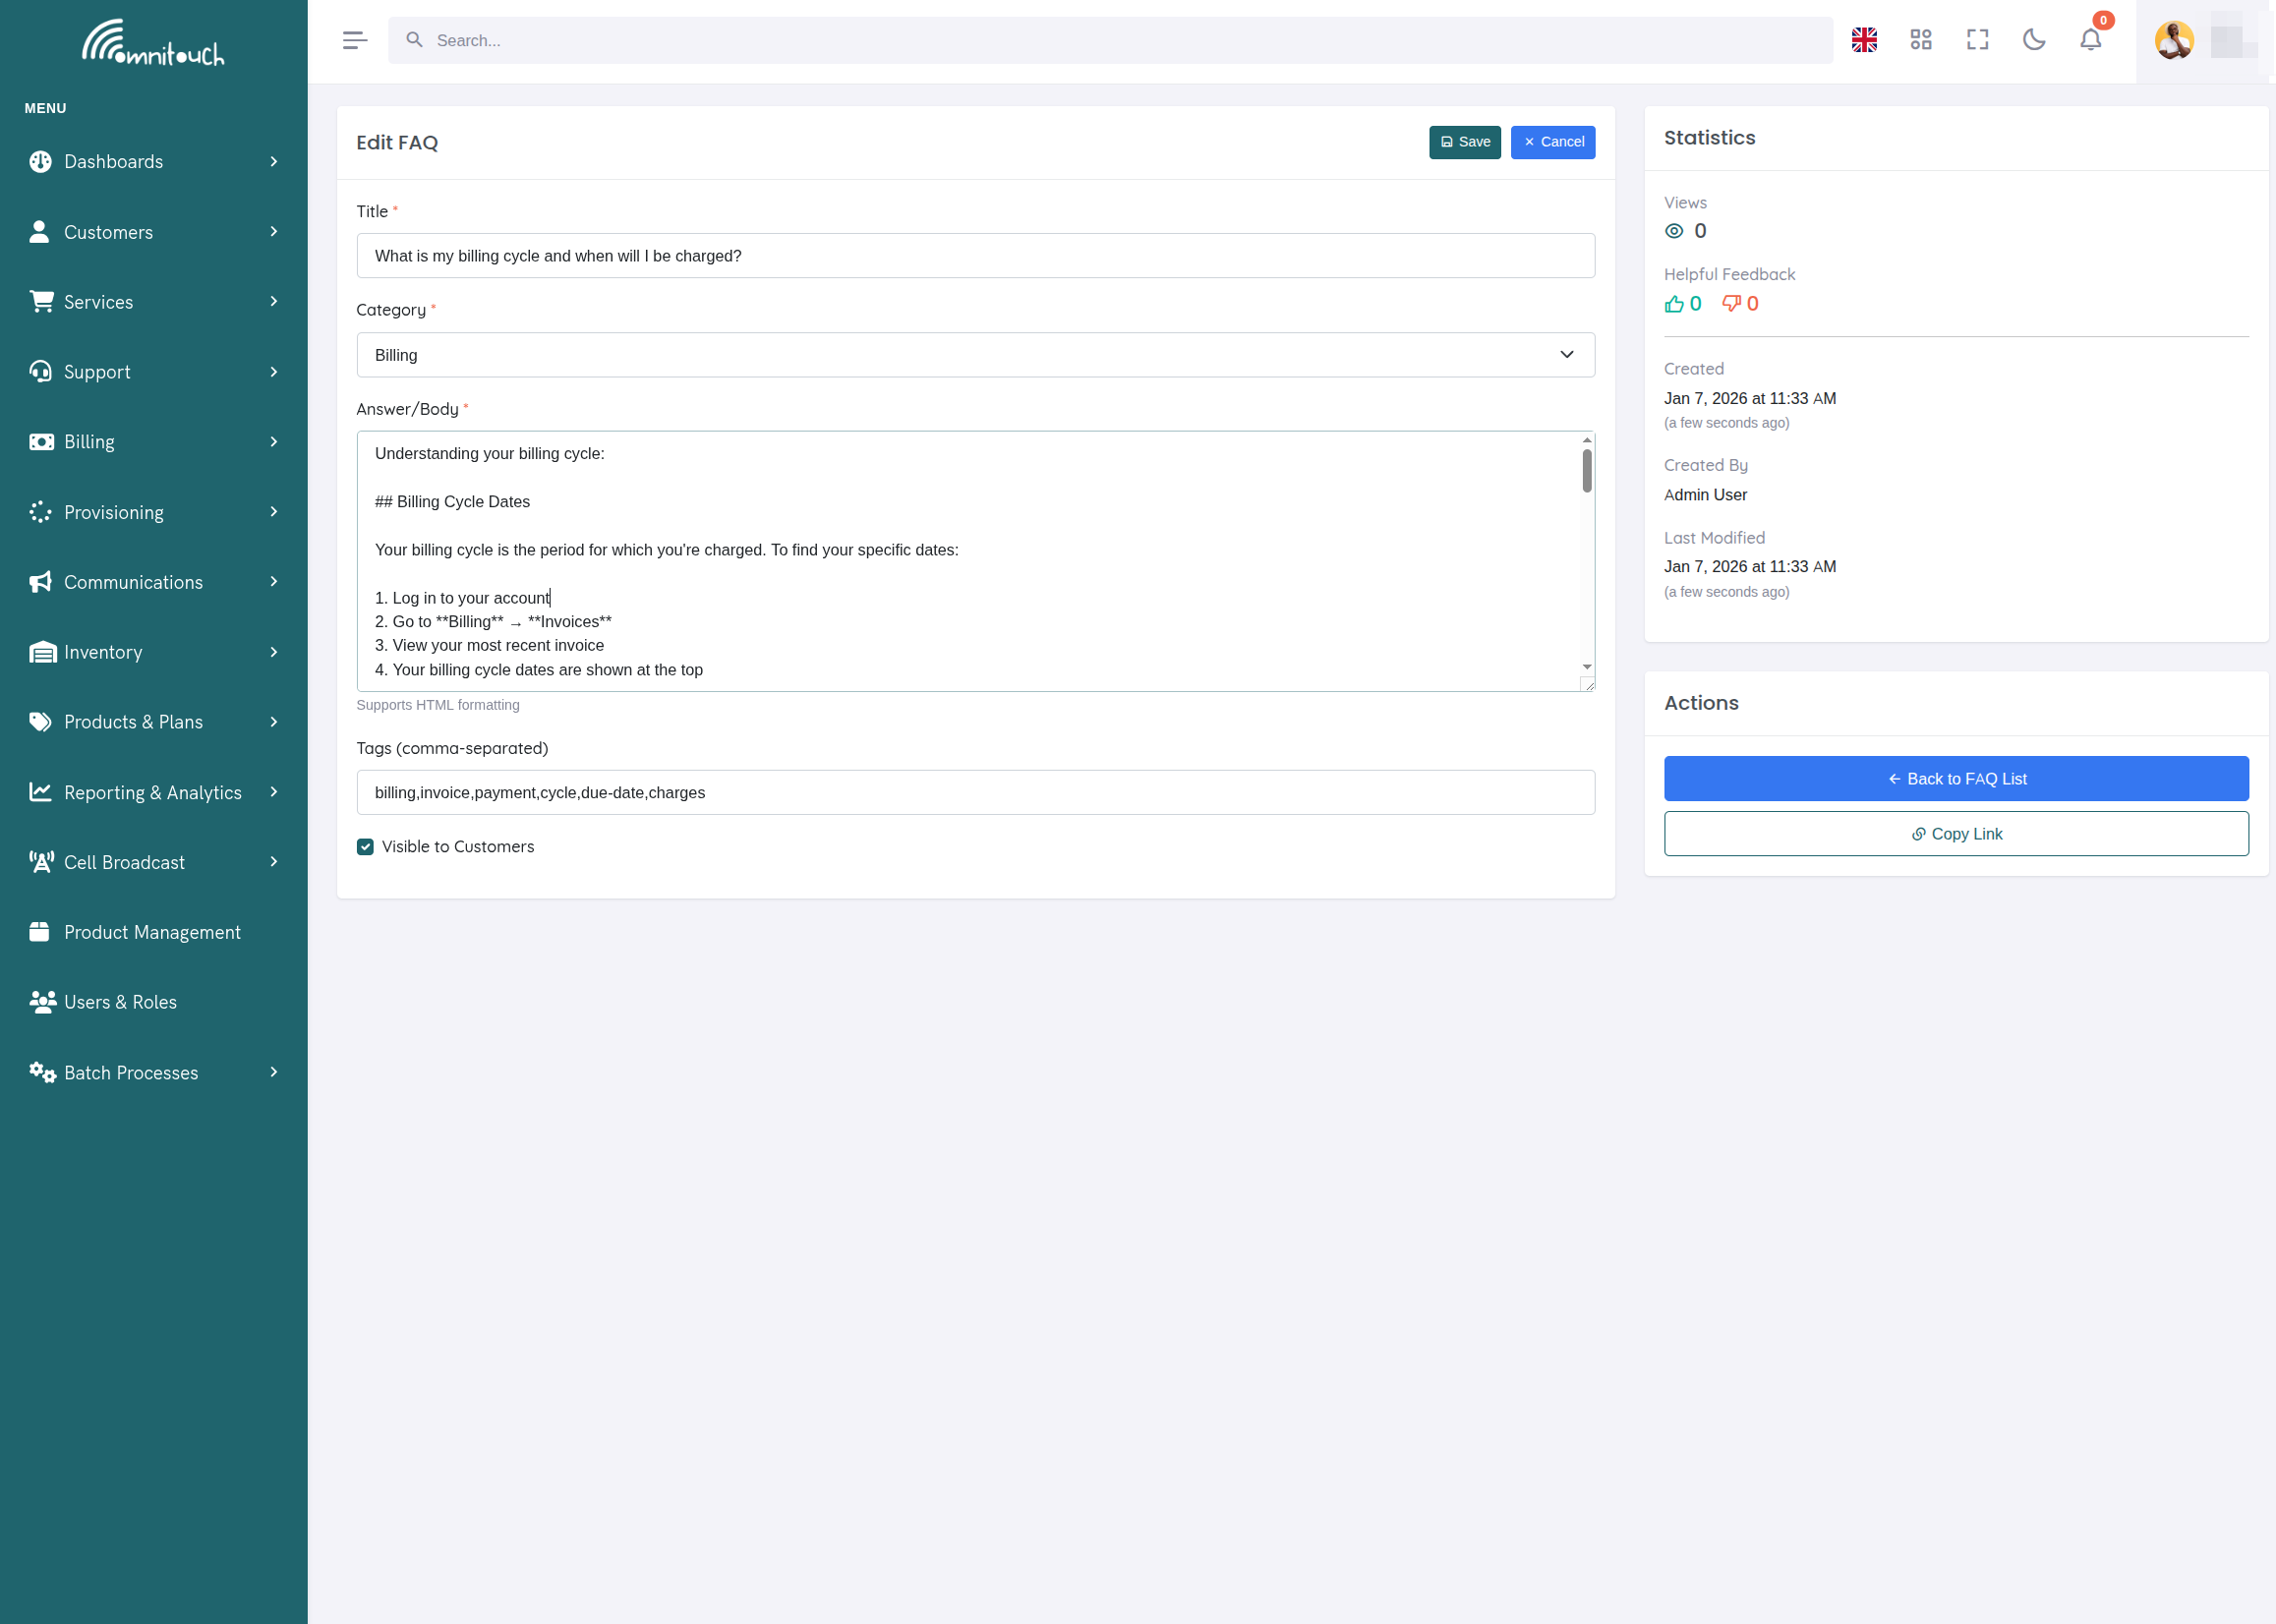Click the search magnifier icon
Viewport: 2276px width, 1624px height.
(414, 40)
